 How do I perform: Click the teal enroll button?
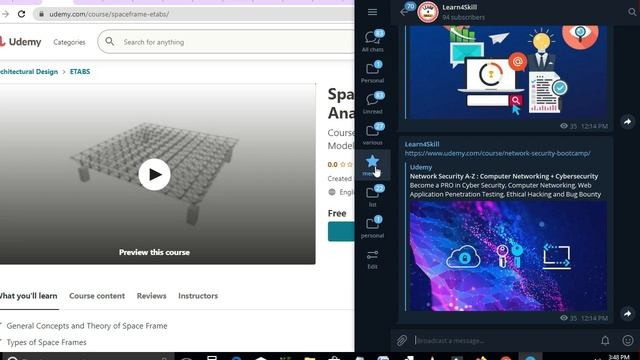click(x=341, y=231)
